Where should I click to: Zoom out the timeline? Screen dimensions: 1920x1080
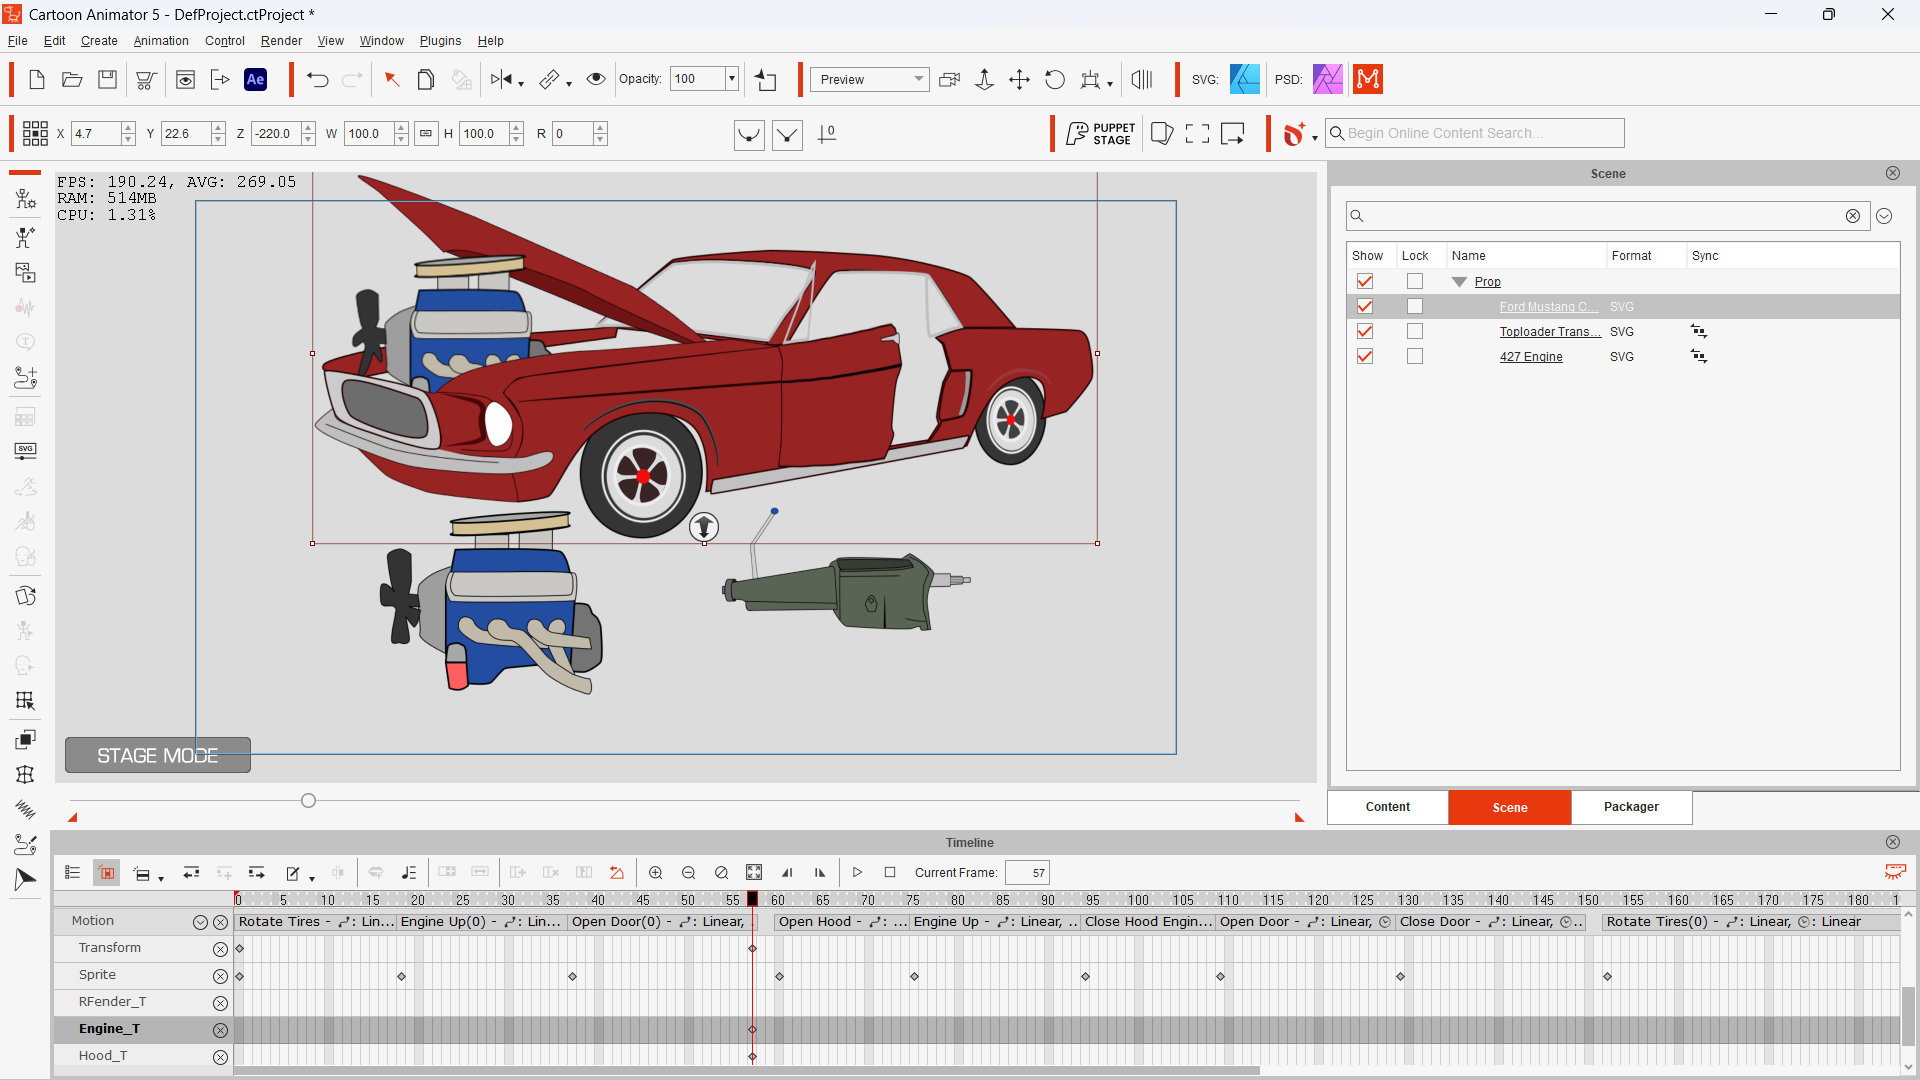688,873
